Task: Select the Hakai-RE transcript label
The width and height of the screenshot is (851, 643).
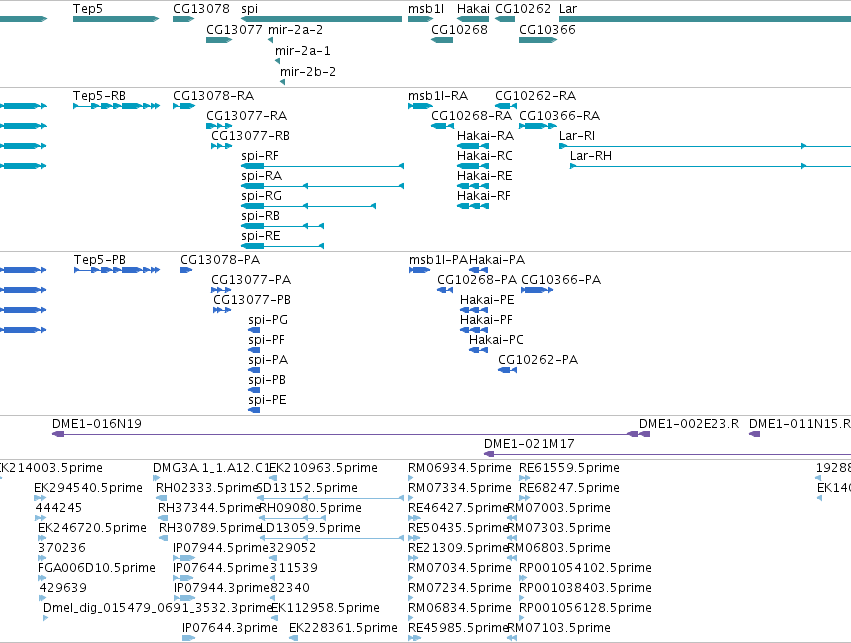Action: coord(485,176)
